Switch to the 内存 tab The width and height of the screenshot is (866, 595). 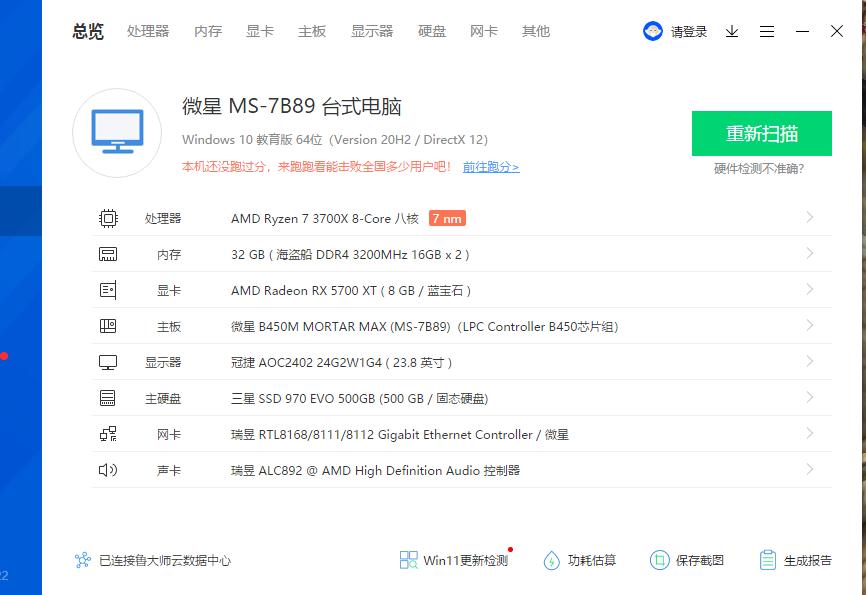coord(208,31)
